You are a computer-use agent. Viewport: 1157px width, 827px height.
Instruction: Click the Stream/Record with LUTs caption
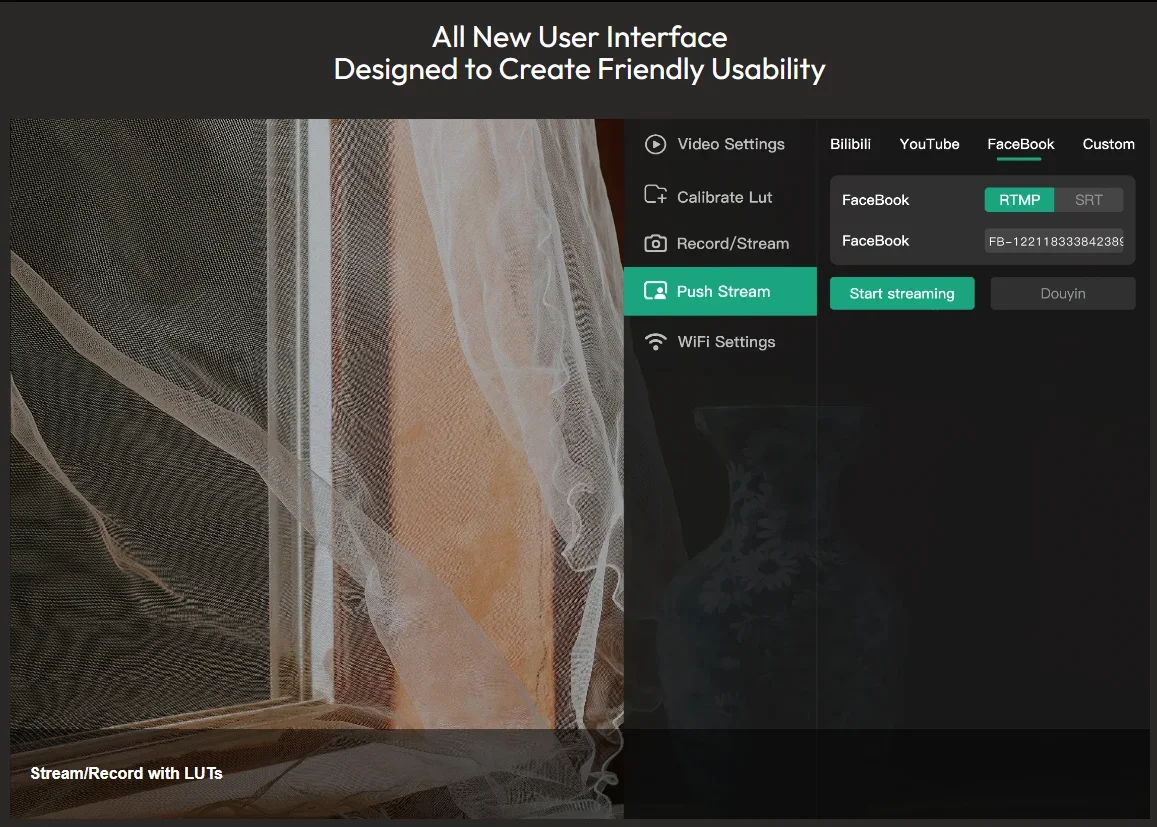(126, 773)
